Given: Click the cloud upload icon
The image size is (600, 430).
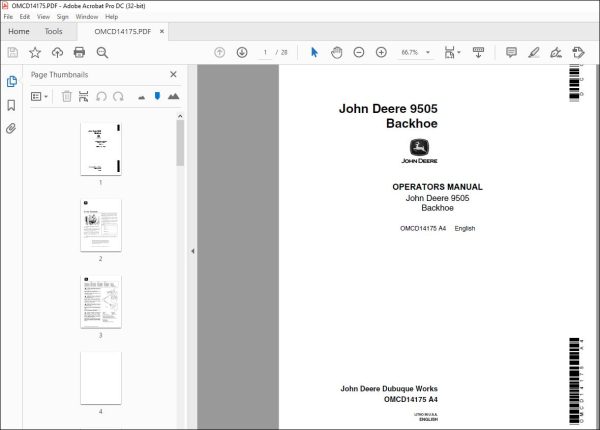Looking at the screenshot, I should click(57, 52).
